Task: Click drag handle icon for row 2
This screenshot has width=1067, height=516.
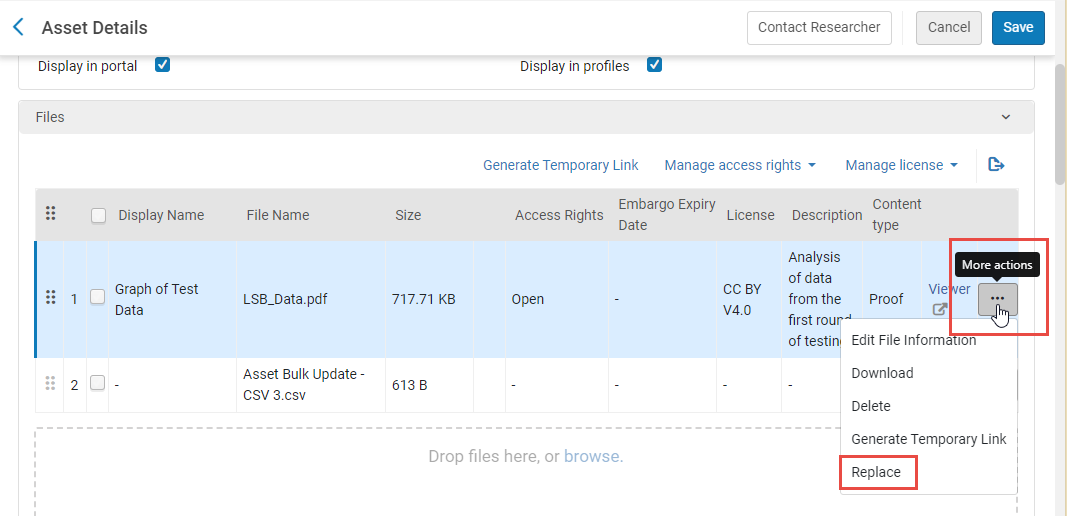Action: [x=50, y=384]
